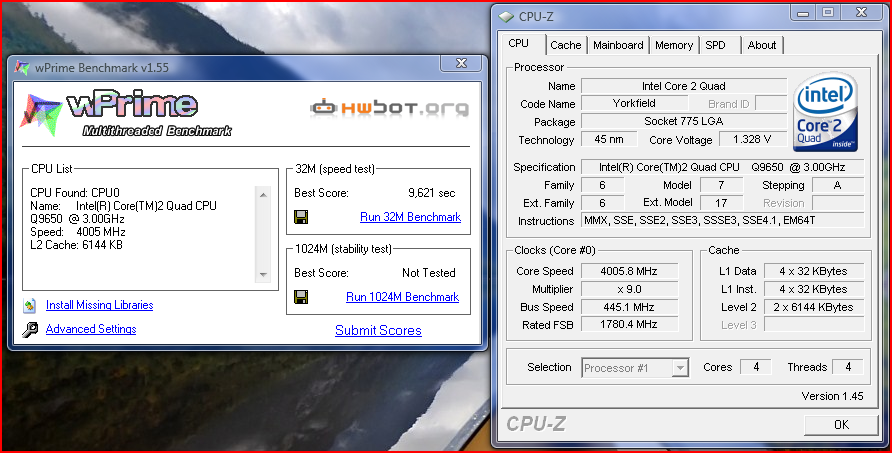
Task: Click the Package value Socket 775 LGA
Action: click(x=683, y=121)
